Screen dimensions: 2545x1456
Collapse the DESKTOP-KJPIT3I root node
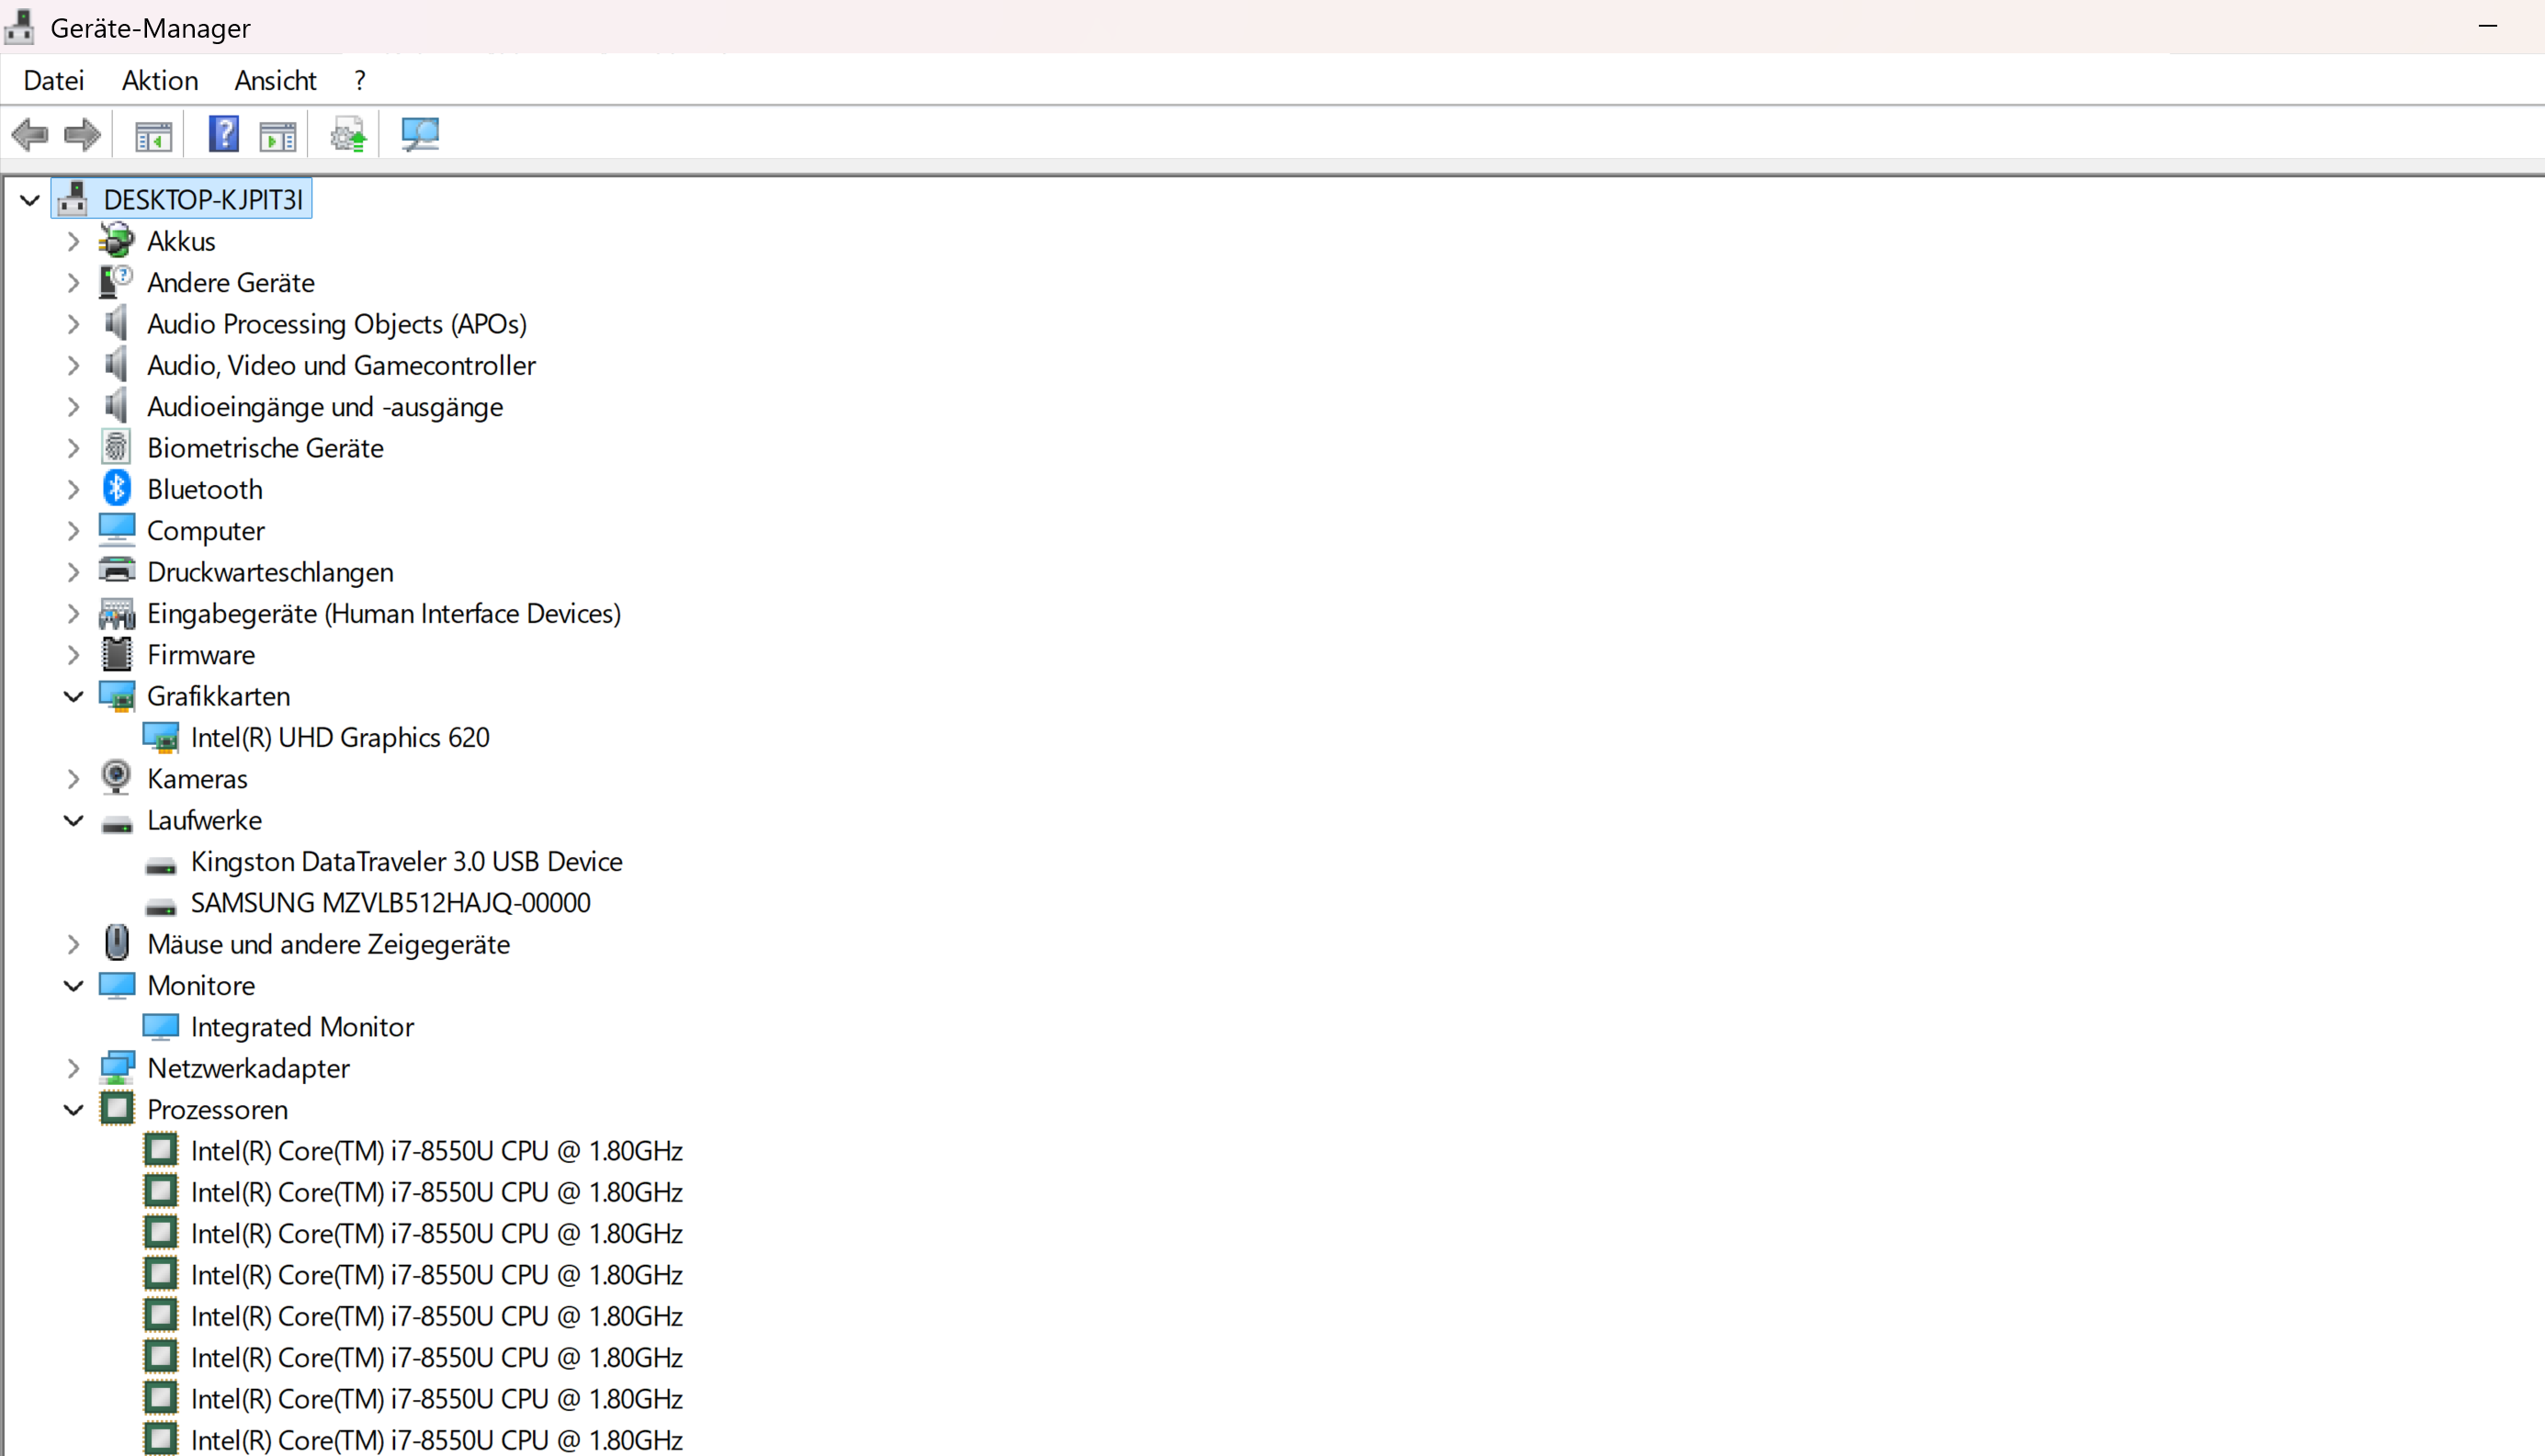point(30,200)
